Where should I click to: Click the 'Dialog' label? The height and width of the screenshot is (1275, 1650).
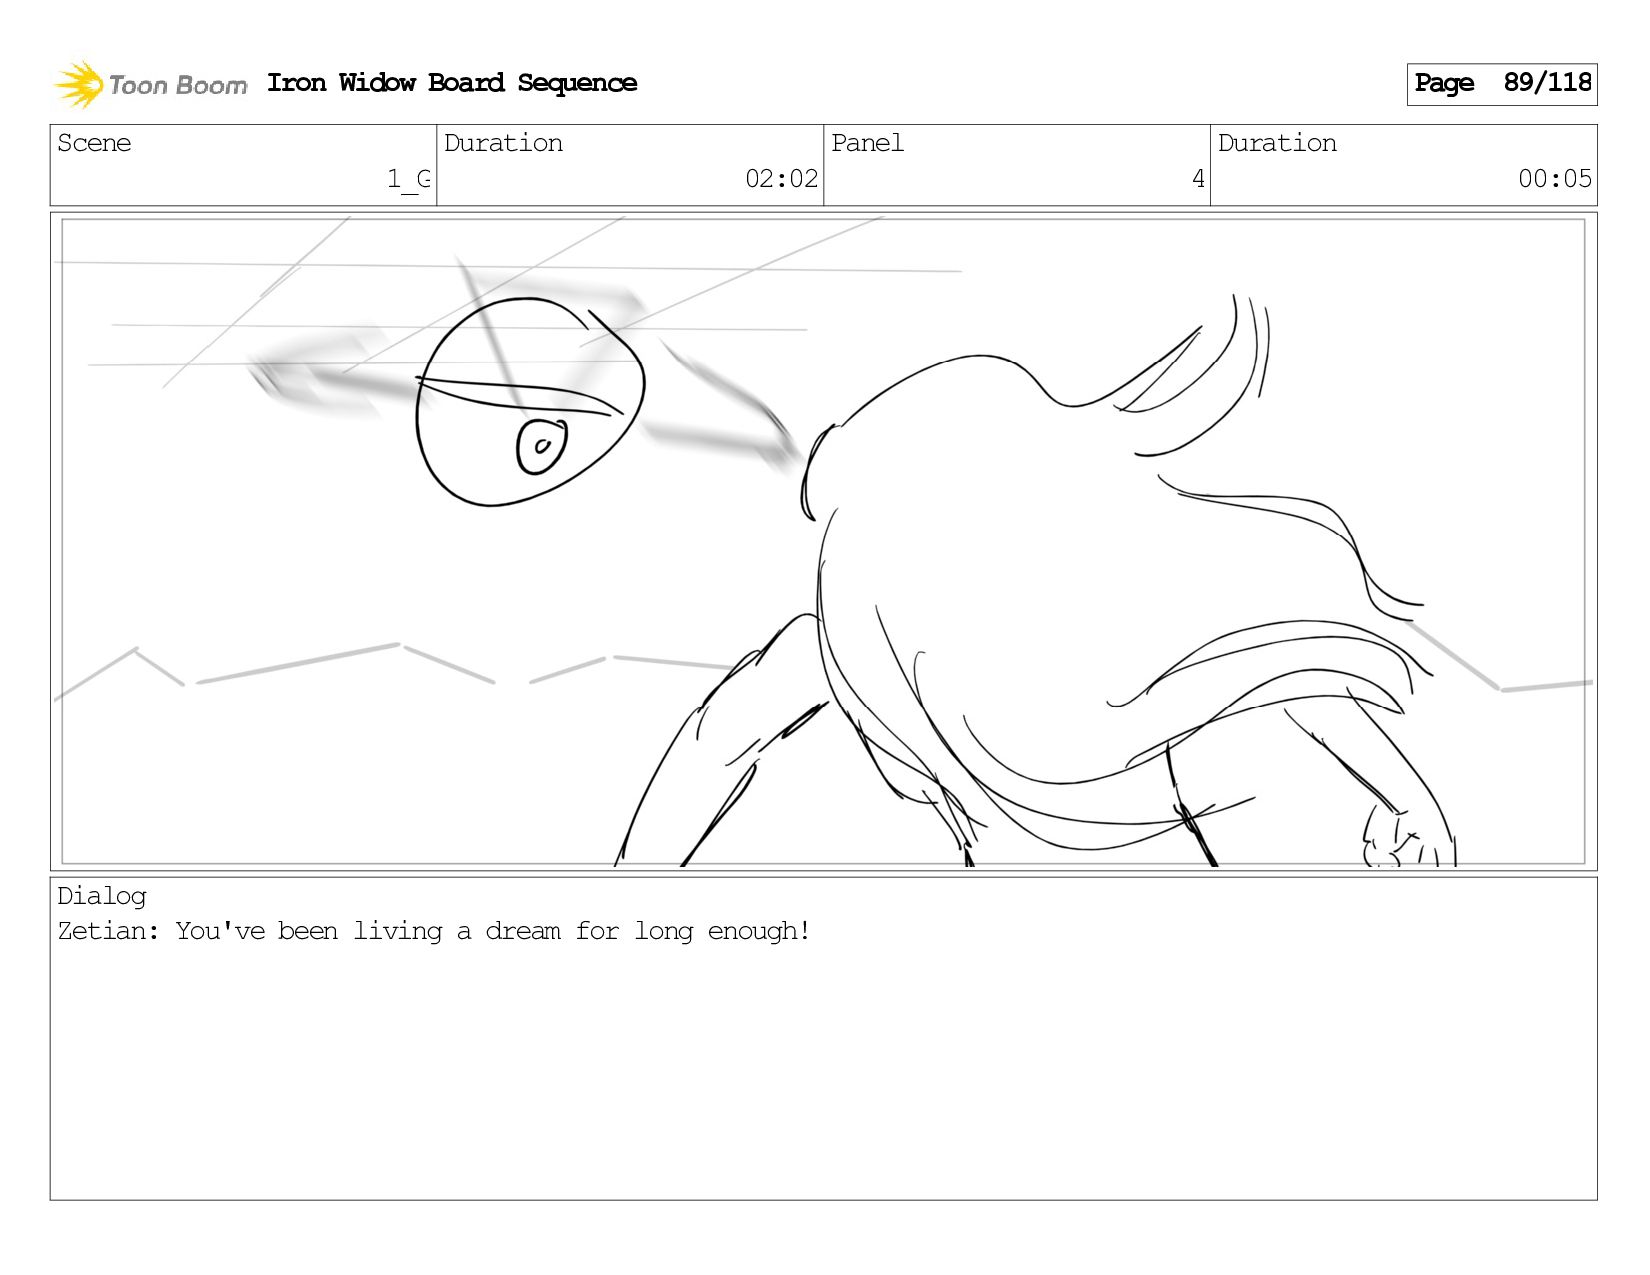(x=102, y=896)
